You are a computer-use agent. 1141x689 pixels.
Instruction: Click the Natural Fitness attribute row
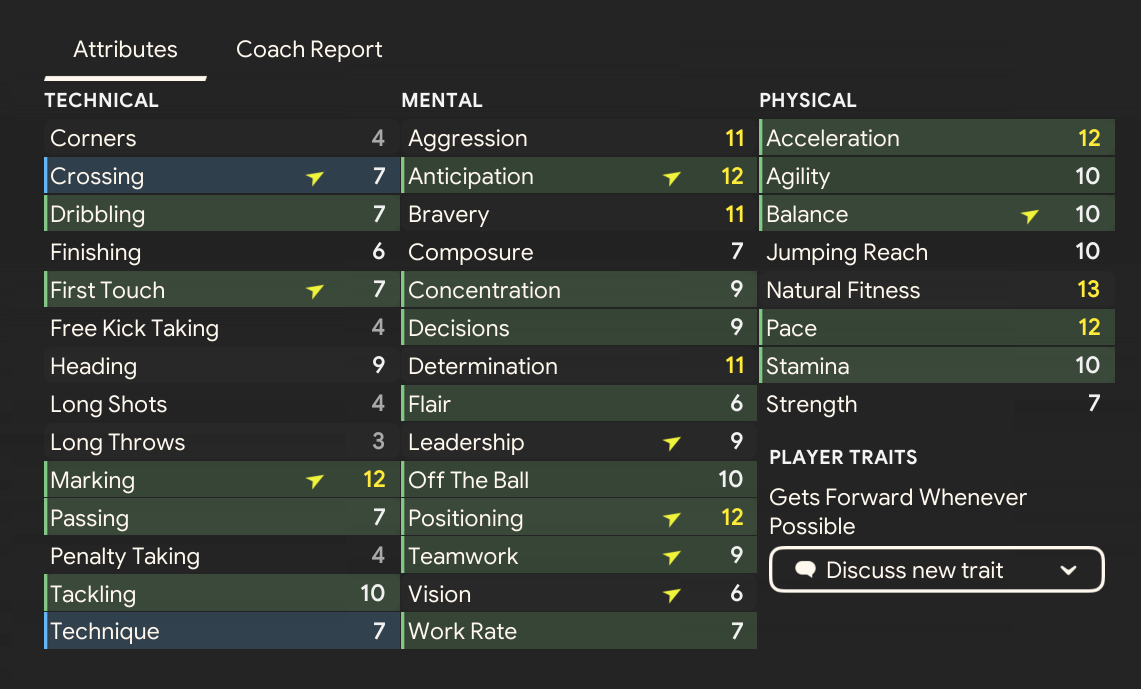[x=934, y=291]
